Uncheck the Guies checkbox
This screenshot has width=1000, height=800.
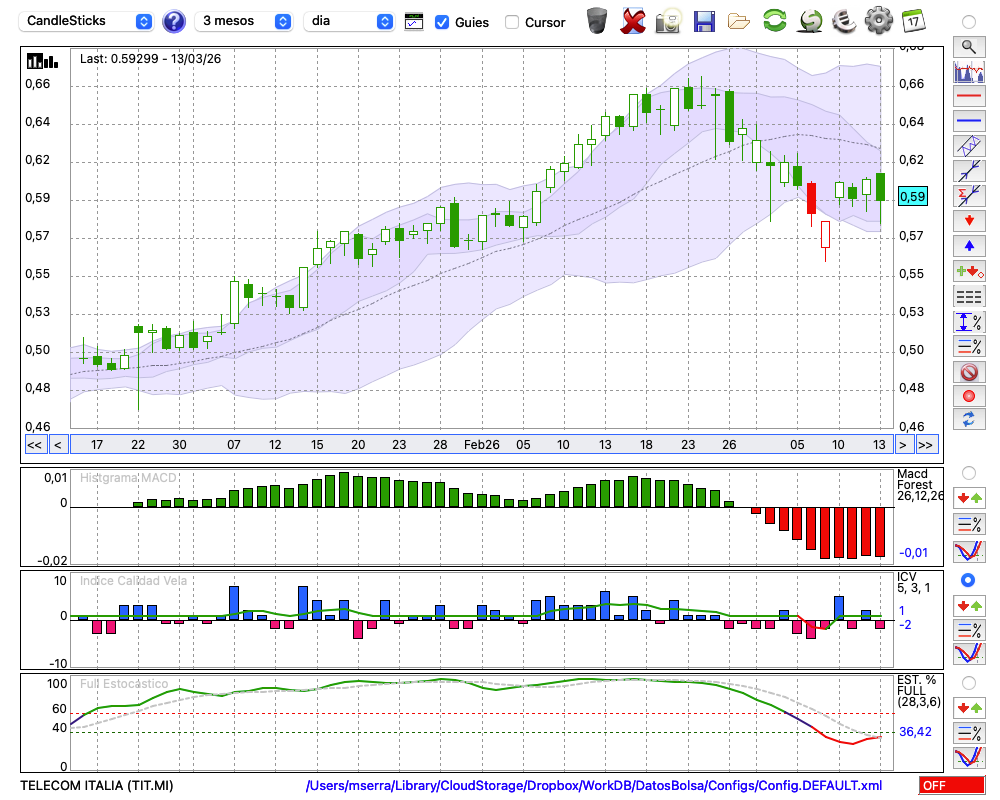click(442, 22)
